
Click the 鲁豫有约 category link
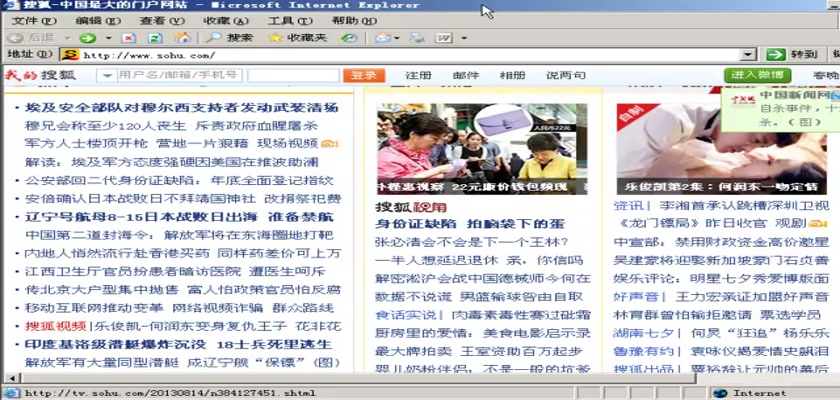[643, 351]
